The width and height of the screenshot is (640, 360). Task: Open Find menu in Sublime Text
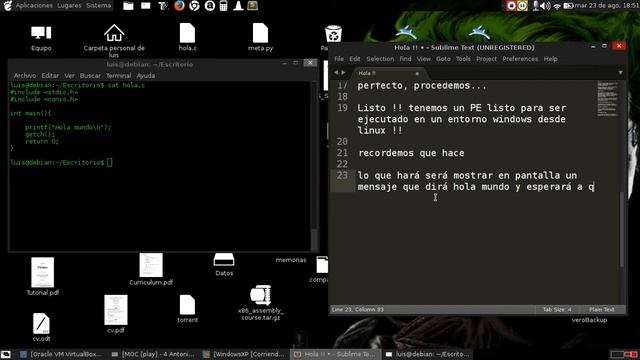coord(405,59)
